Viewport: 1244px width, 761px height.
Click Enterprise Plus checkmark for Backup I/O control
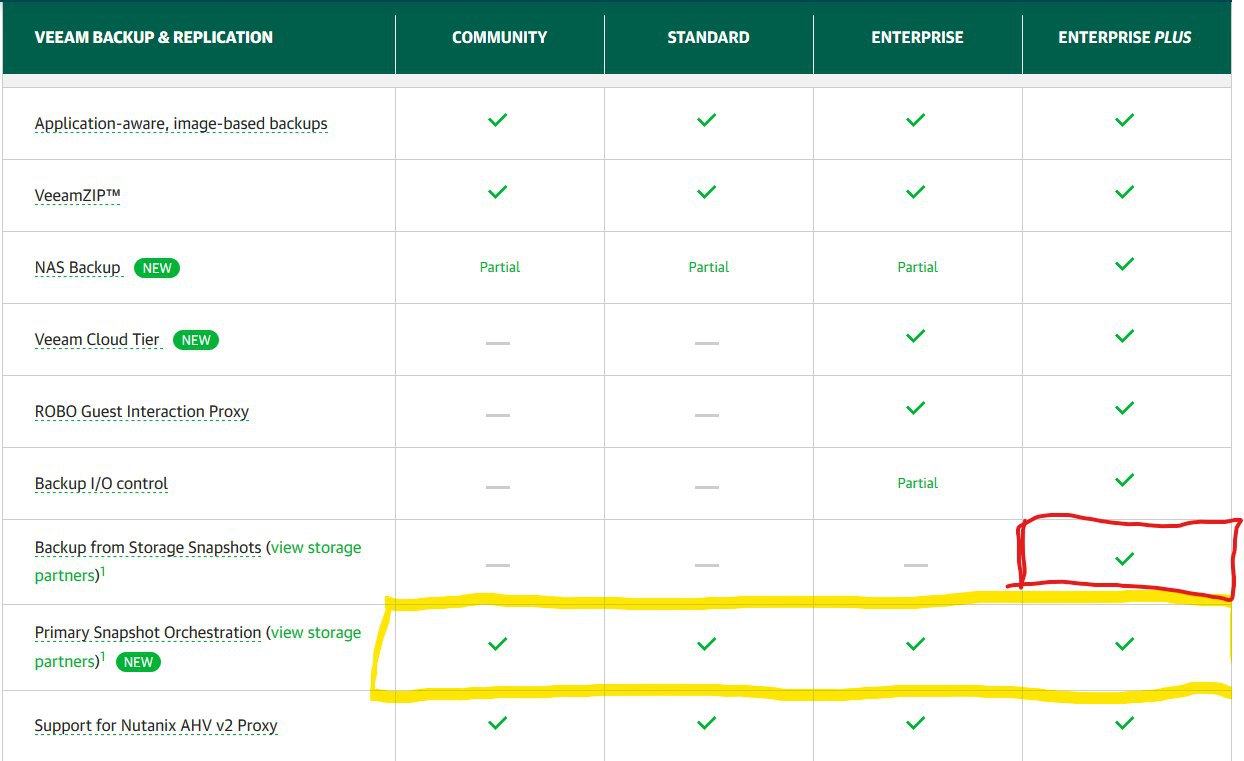[x=1125, y=480]
